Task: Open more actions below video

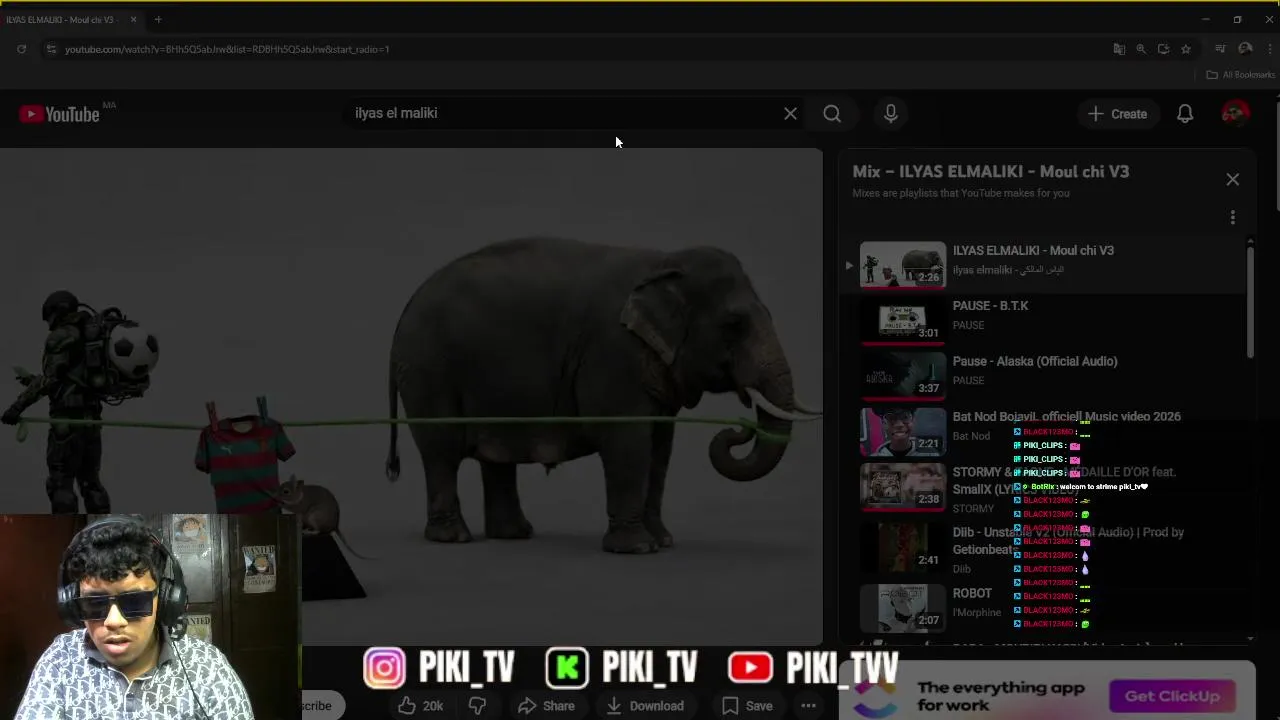Action: [808, 706]
